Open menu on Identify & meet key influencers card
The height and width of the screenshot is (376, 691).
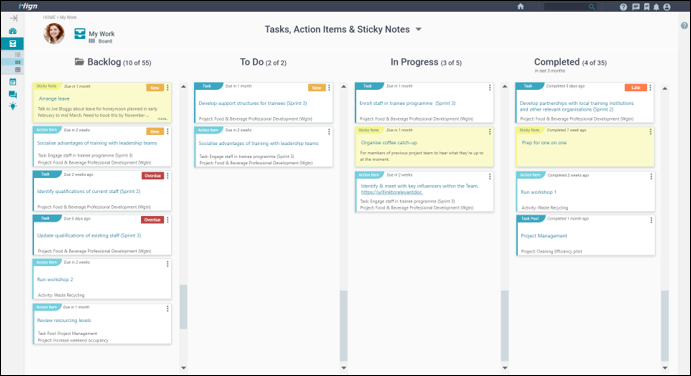pyautogui.click(x=490, y=176)
